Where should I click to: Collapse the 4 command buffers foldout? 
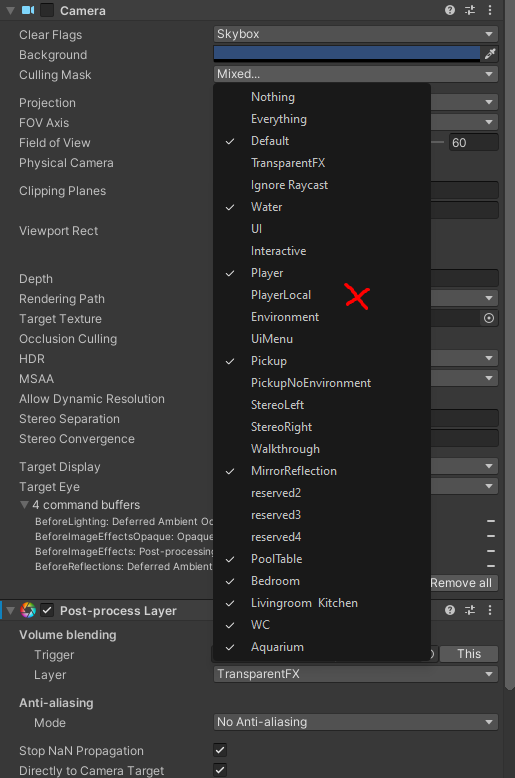[24, 505]
